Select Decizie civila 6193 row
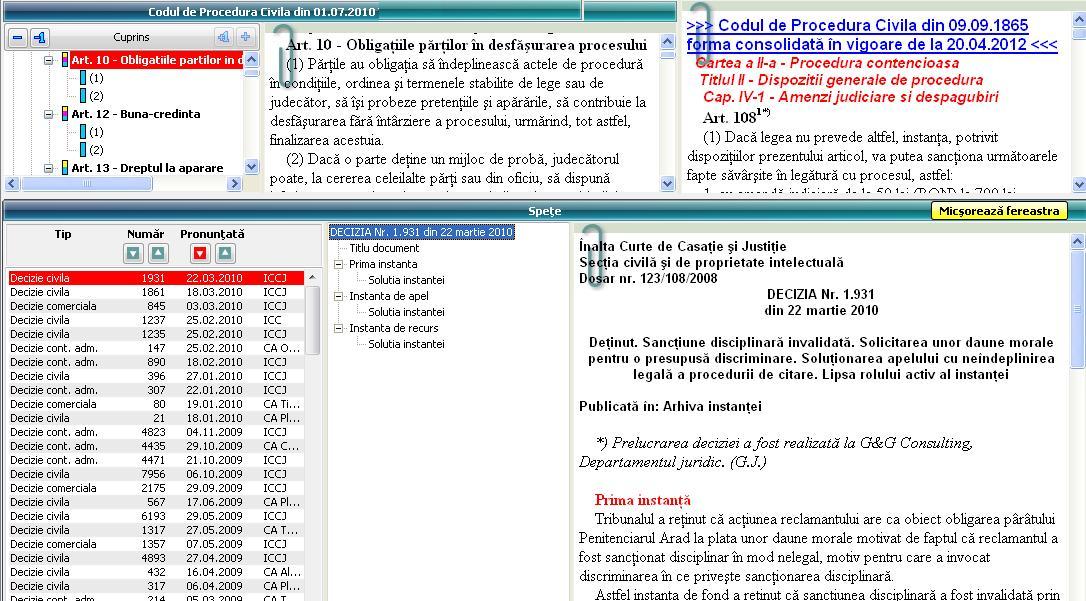Screen dimensions: 1086x601 [156, 516]
